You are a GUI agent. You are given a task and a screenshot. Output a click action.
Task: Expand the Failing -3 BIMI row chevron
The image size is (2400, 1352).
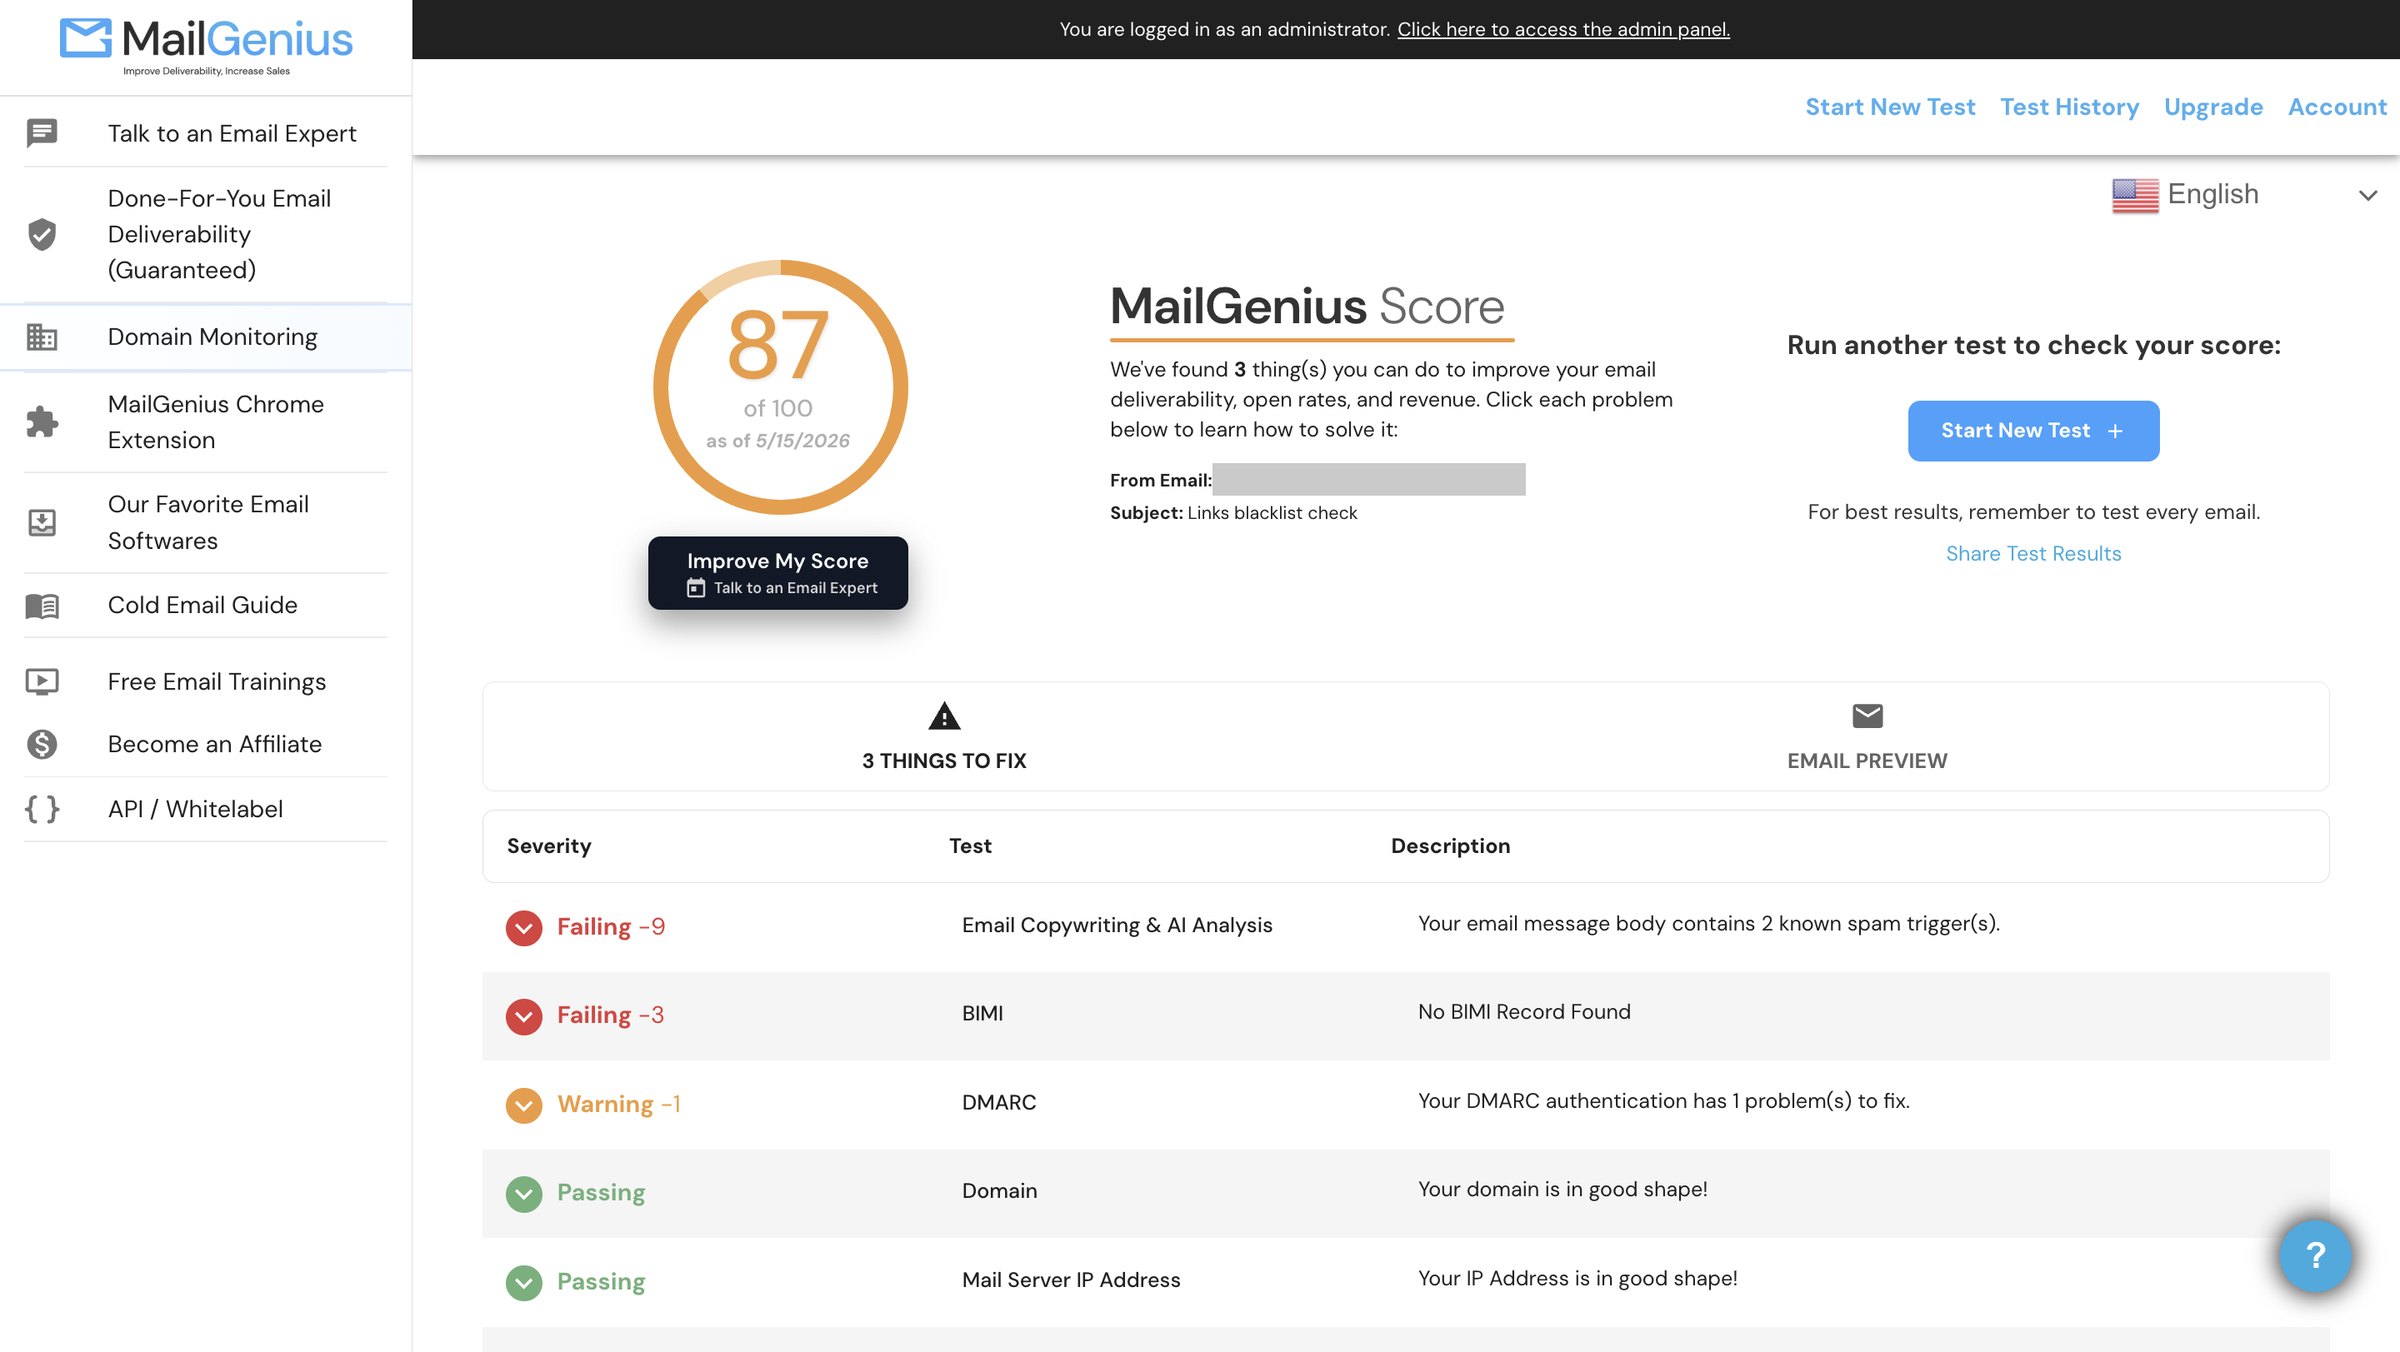pos(524,1016)
